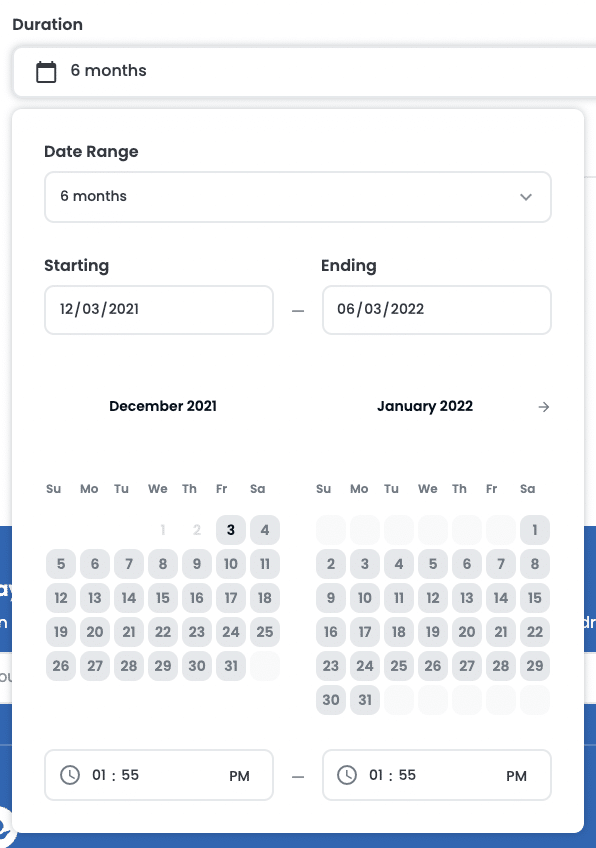Click the start time minutes 55
The height and width of the screenshot is (848, 596).
click(130, 775)
